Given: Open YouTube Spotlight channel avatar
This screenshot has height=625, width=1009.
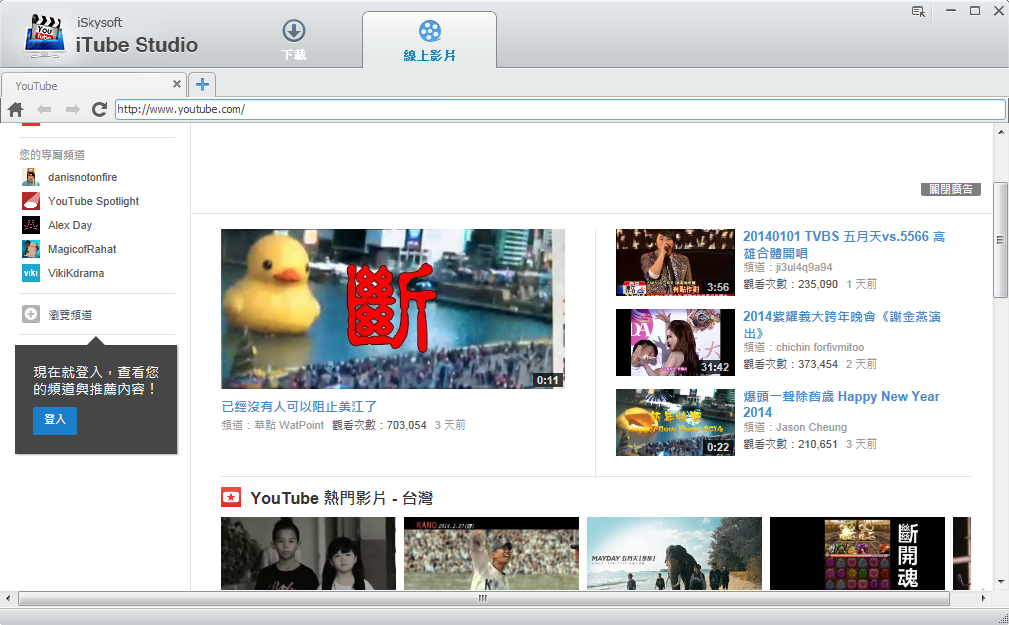Looking at the screenshot, I should coord(31,201).
